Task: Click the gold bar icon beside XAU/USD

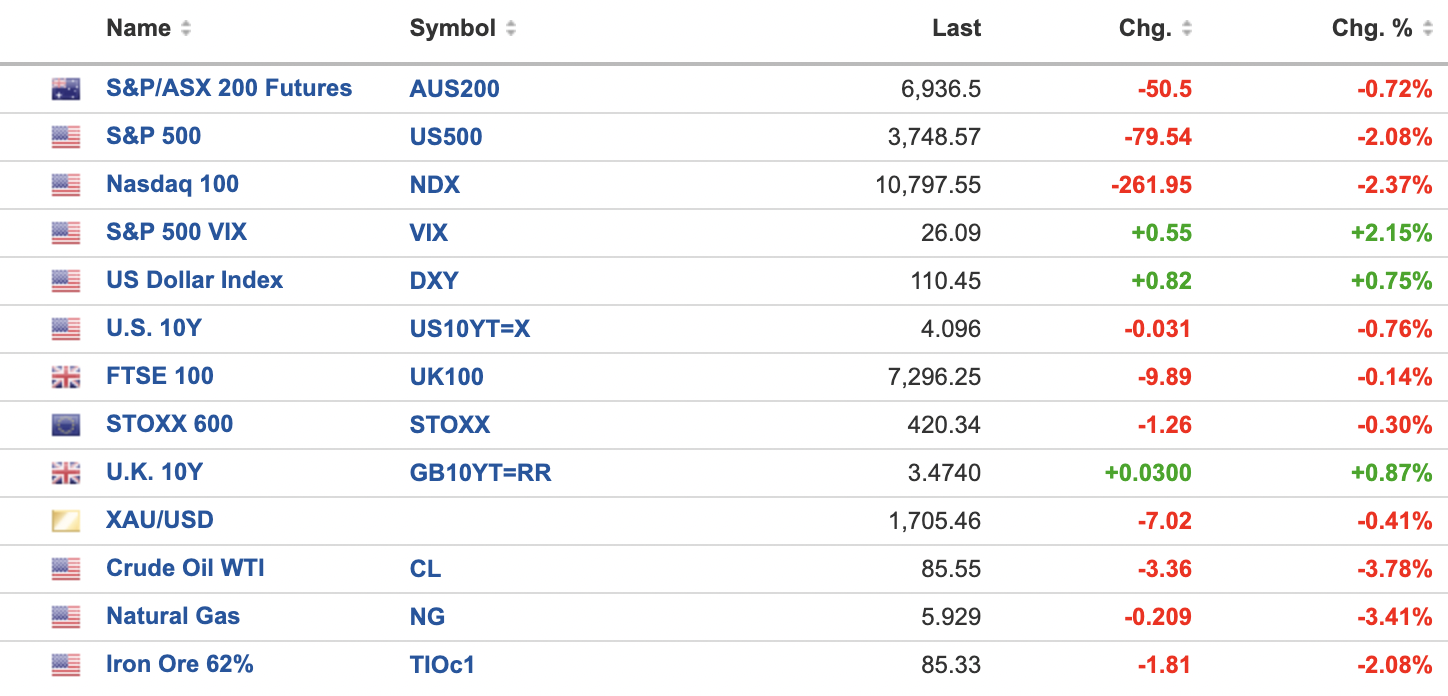Action: tap(66, 521)
